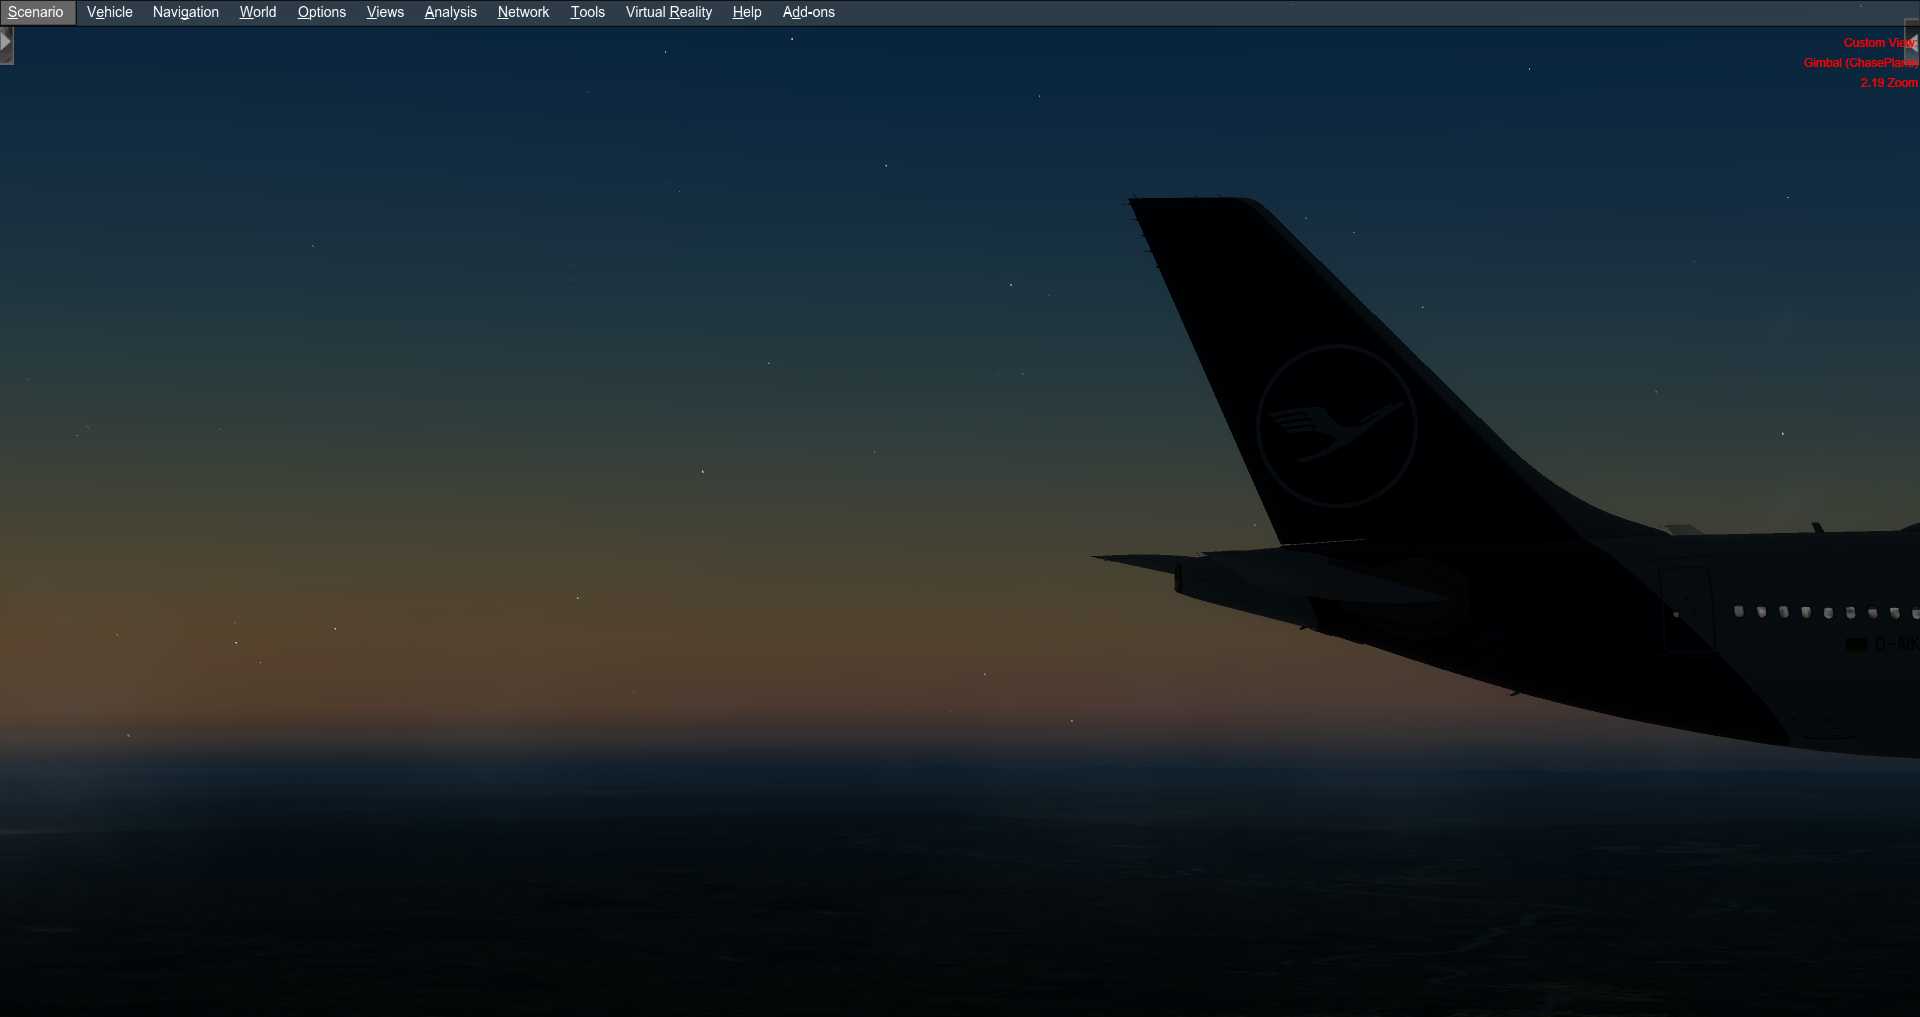Screen dimensions: 1920x1017
Task: Open the Navigation menu
Action: pyautogui.click(x=185, y=12)
